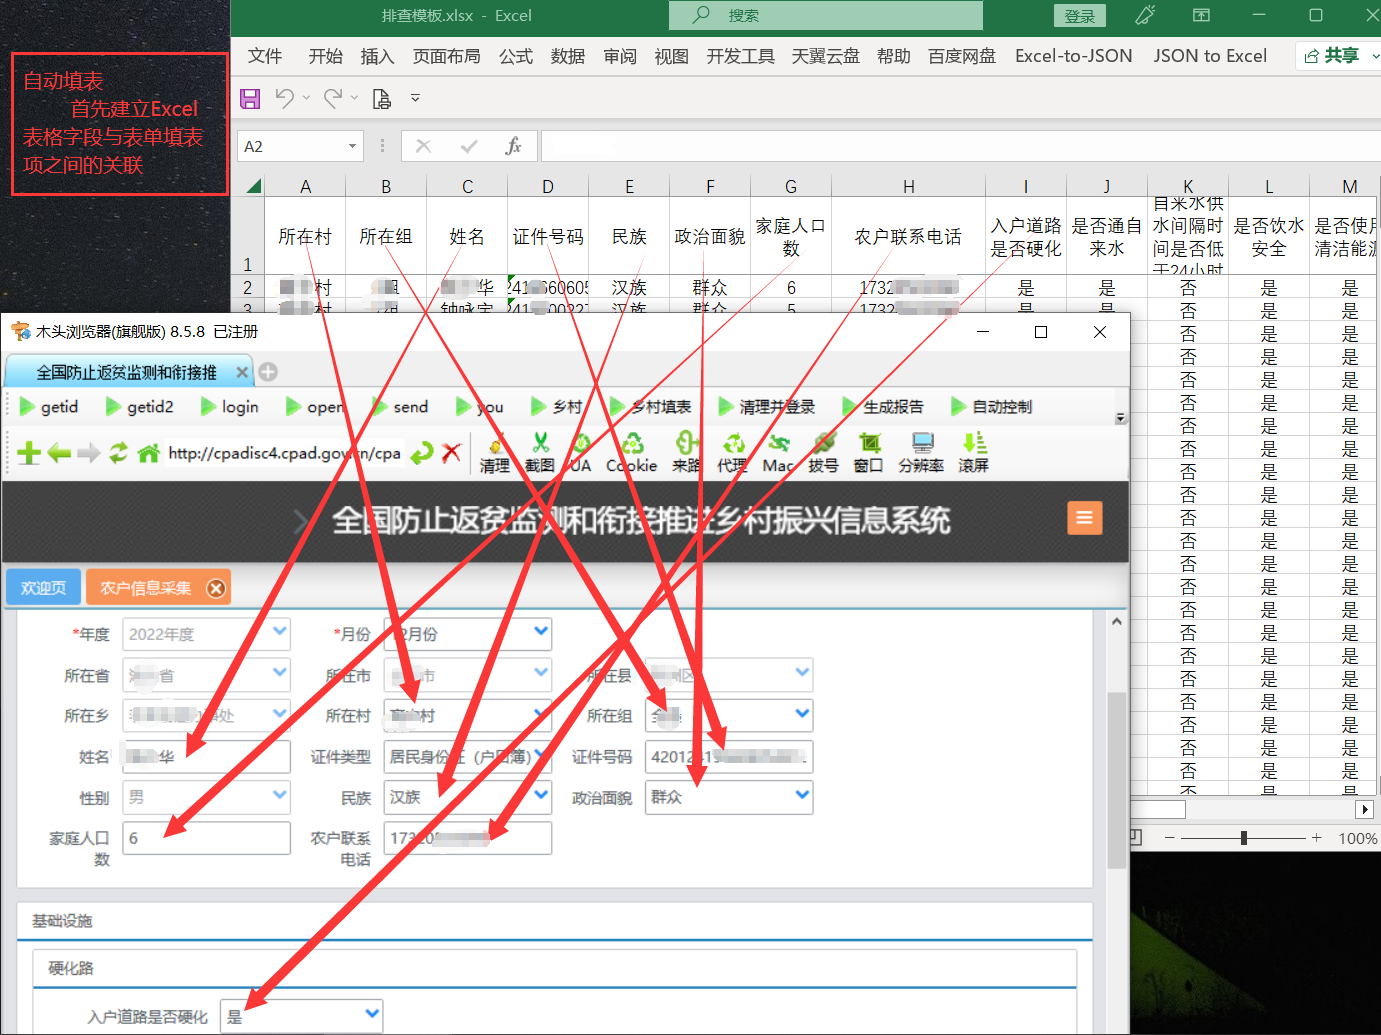The height and width of the screenshot is (1035, 1381).
Task: Click the Excel zoom slider handle
Action: click(1244, 838)
